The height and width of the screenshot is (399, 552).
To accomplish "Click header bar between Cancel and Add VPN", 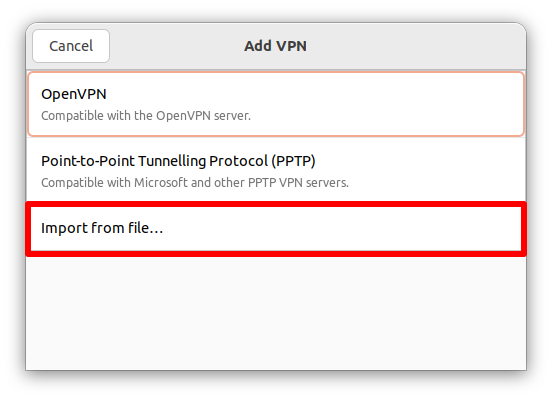I will [176, 46].
